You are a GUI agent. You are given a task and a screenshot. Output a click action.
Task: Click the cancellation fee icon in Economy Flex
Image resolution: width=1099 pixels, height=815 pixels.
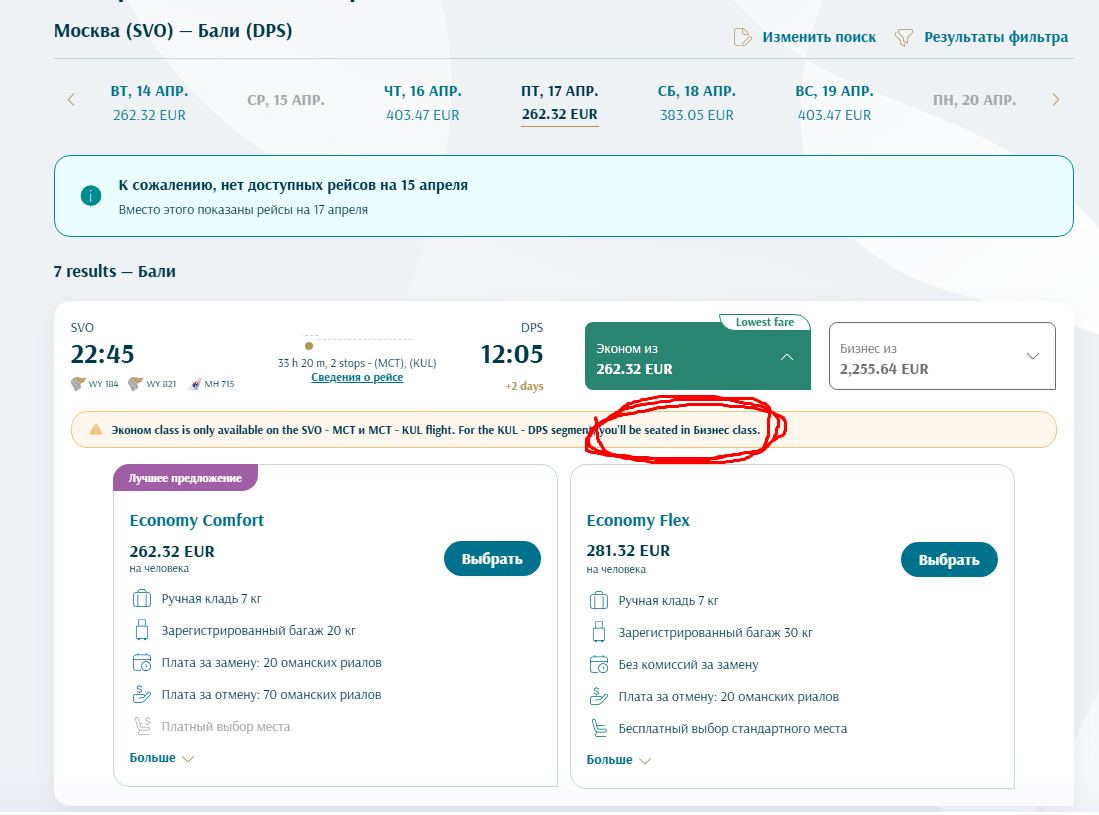coord(599,697)
